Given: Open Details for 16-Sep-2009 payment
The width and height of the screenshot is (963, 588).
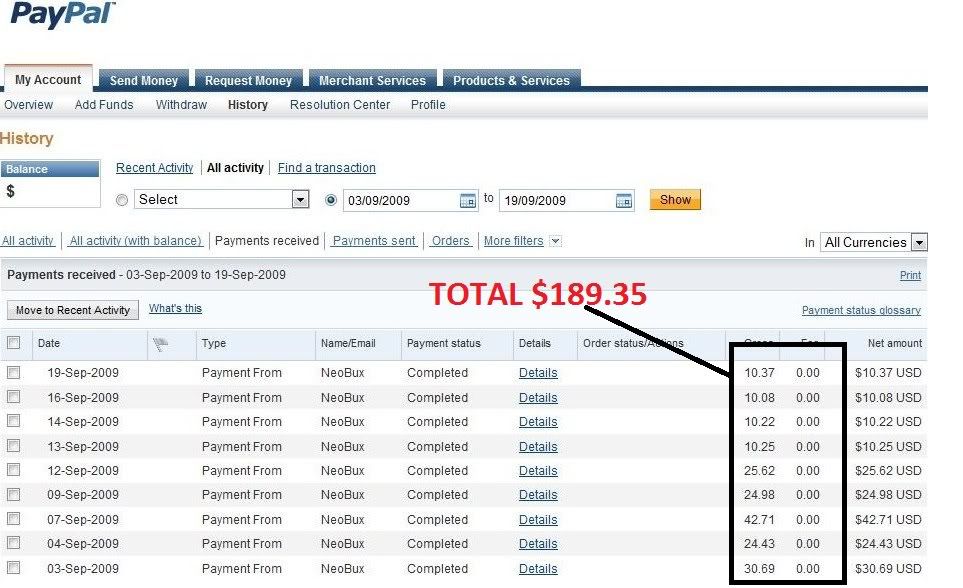Looking at the screenshot, I should (538, 398).
